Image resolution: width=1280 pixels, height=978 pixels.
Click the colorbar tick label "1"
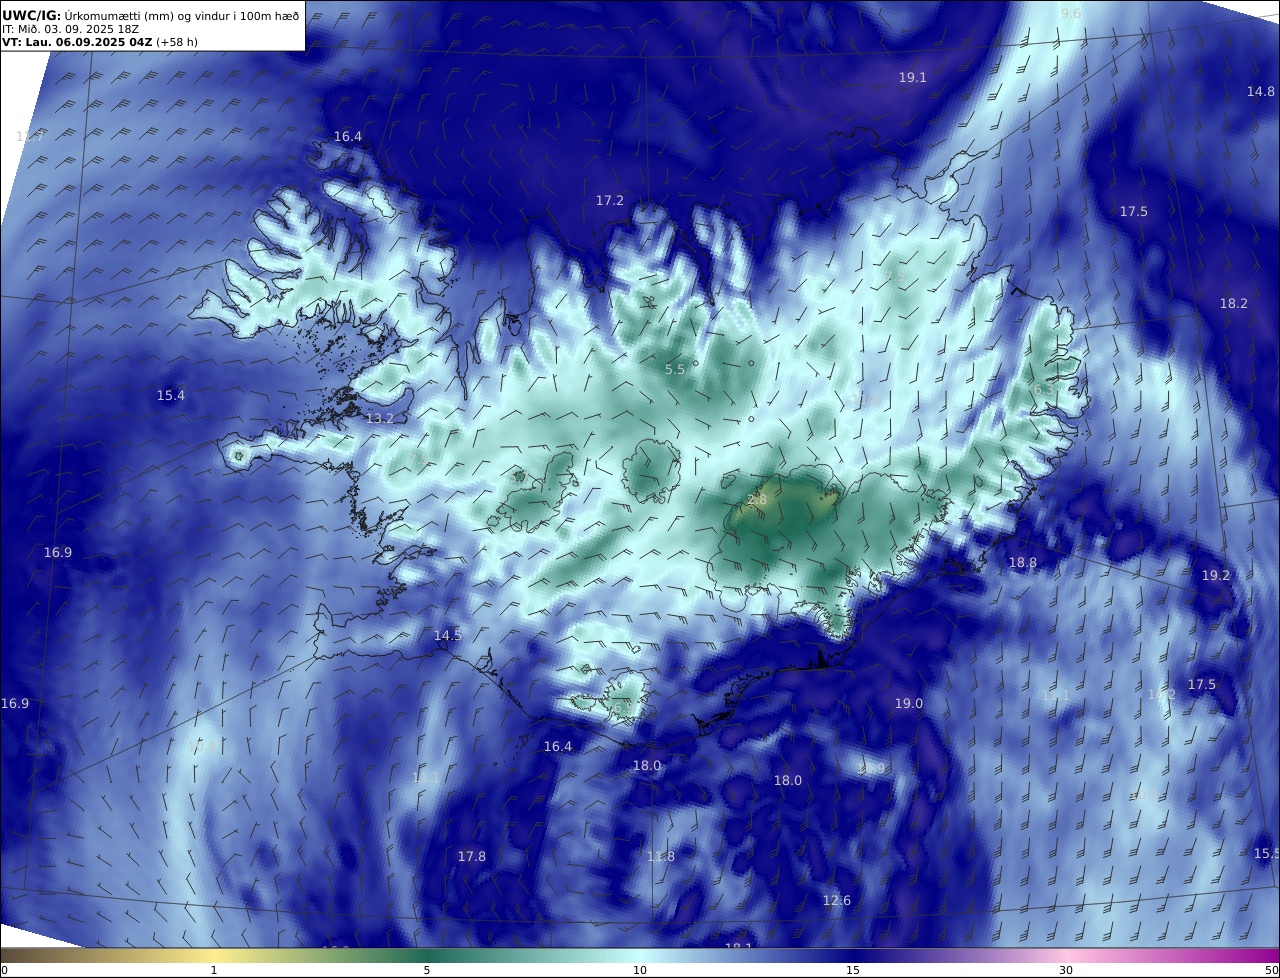pyautogui.click(x=214, y=970)
